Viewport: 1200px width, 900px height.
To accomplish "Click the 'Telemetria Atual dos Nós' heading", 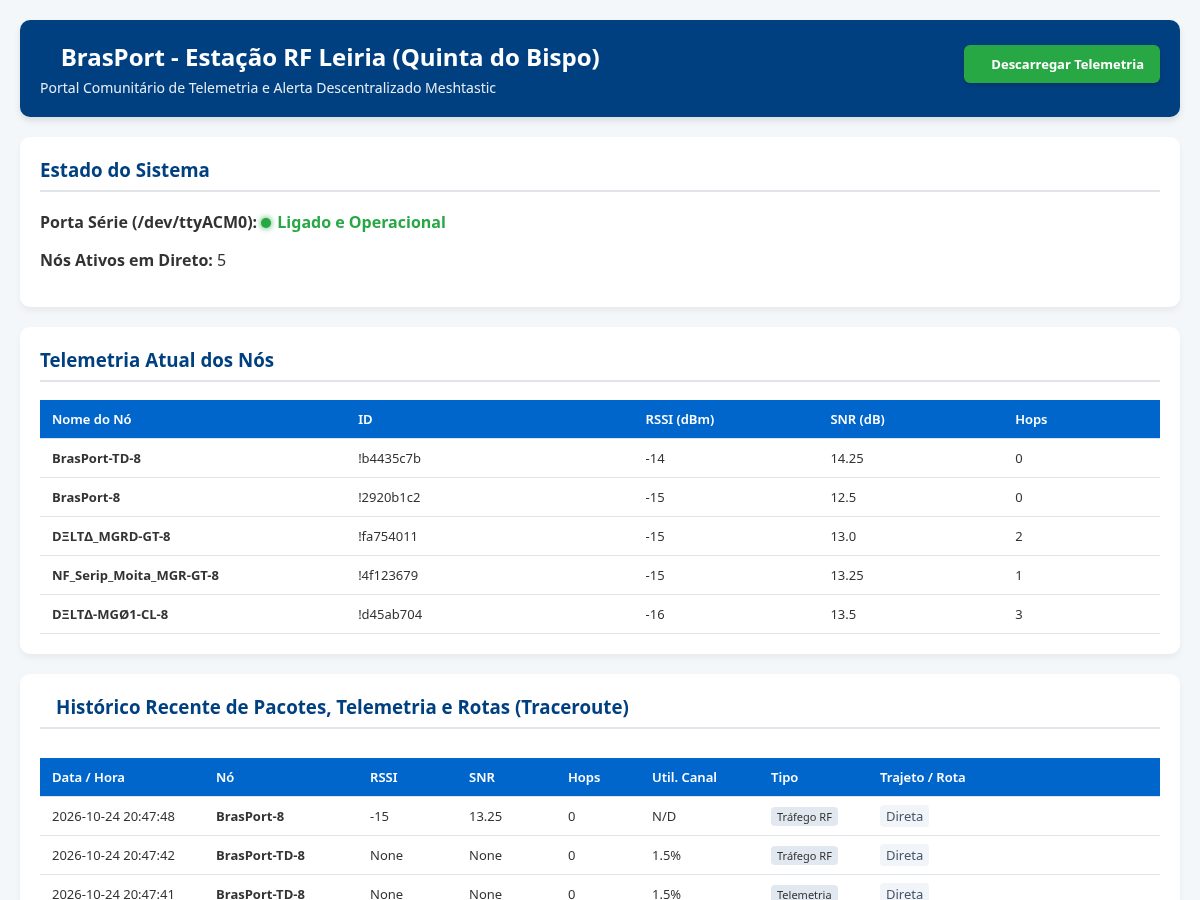I will pyautogui.click(x=157, y=360).
